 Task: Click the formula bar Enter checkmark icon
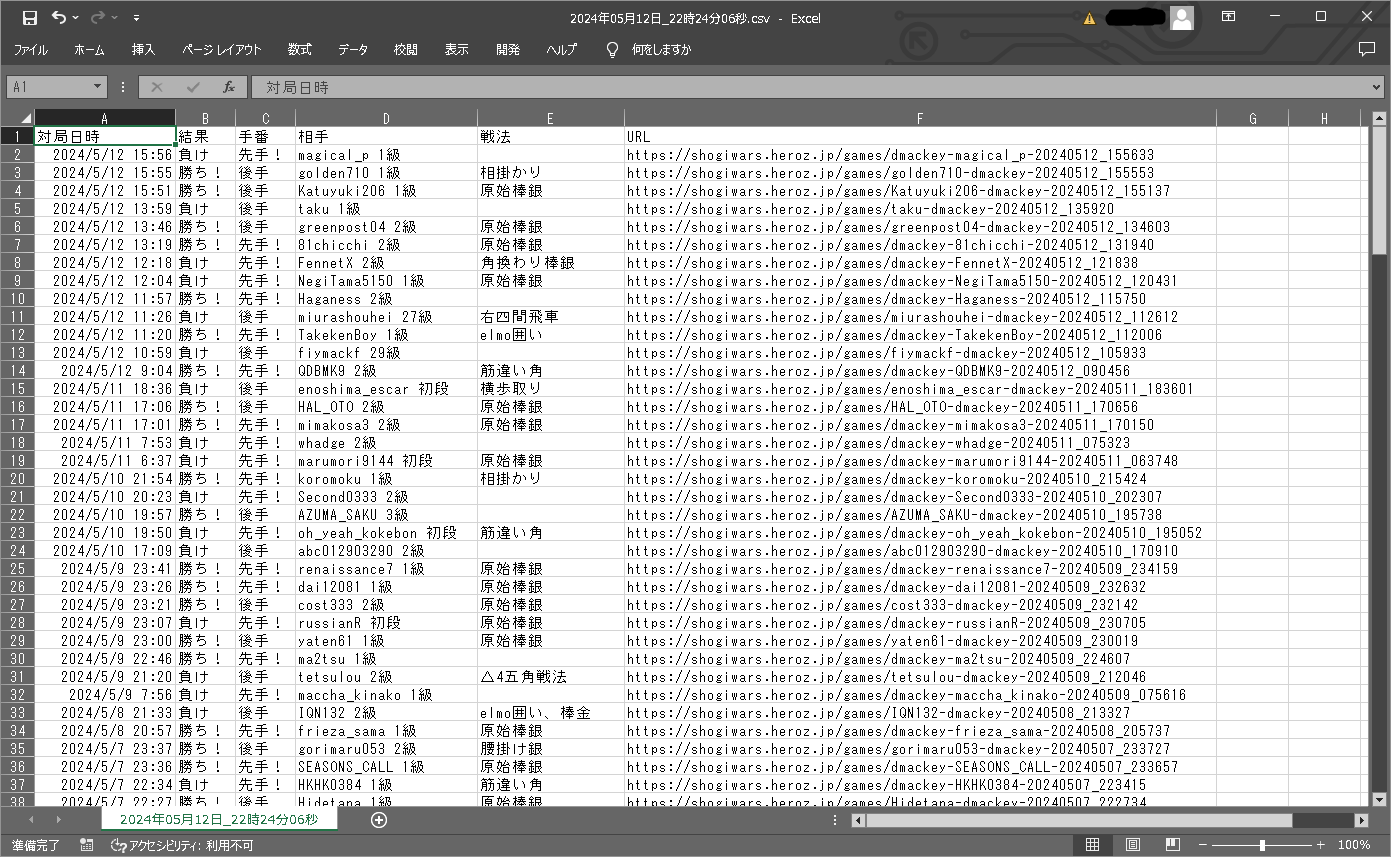[x=193, y=87]
